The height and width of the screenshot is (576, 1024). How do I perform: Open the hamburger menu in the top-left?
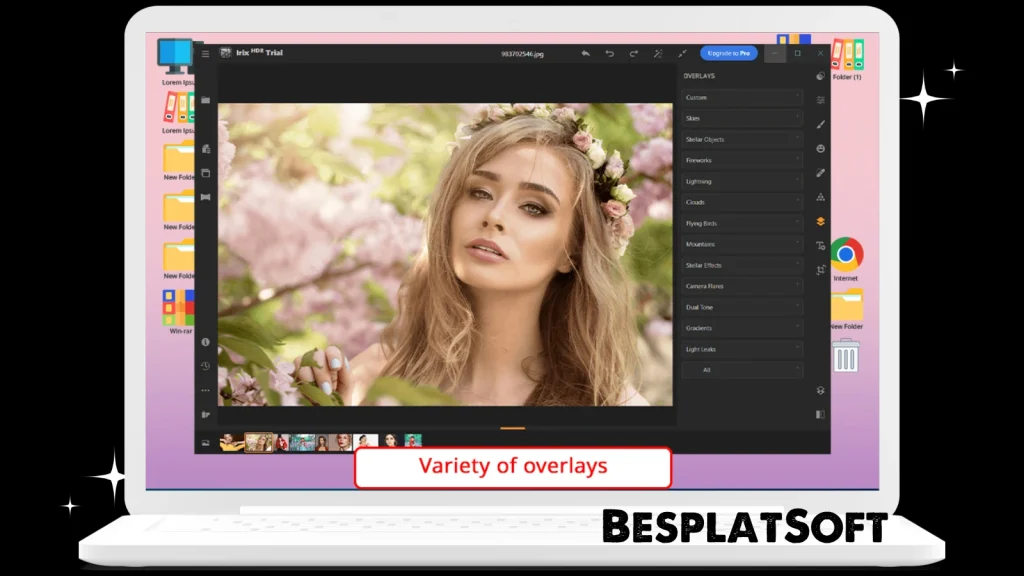point(207,53)
